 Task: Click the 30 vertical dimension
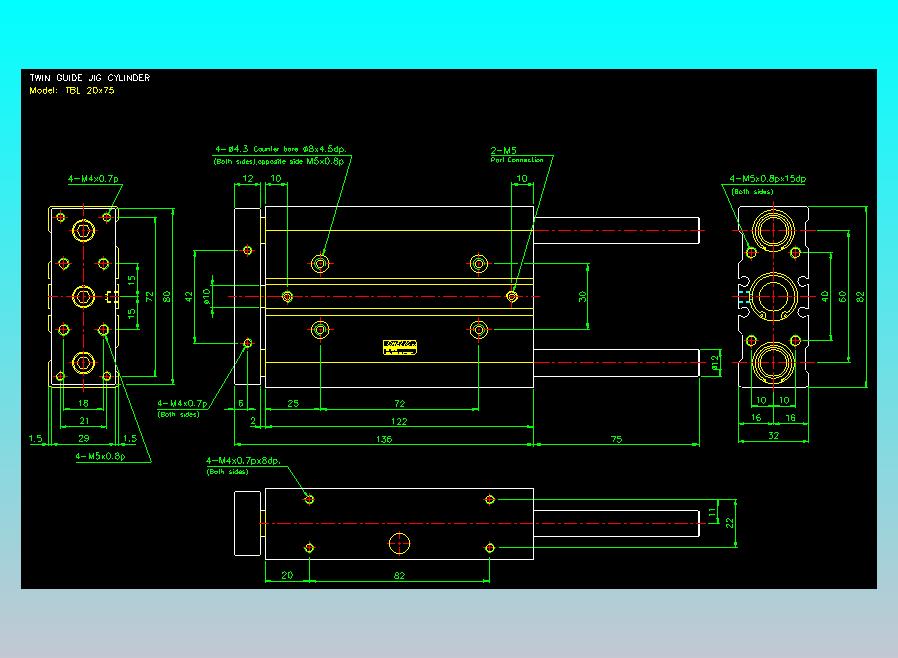(x=582, y=297)
